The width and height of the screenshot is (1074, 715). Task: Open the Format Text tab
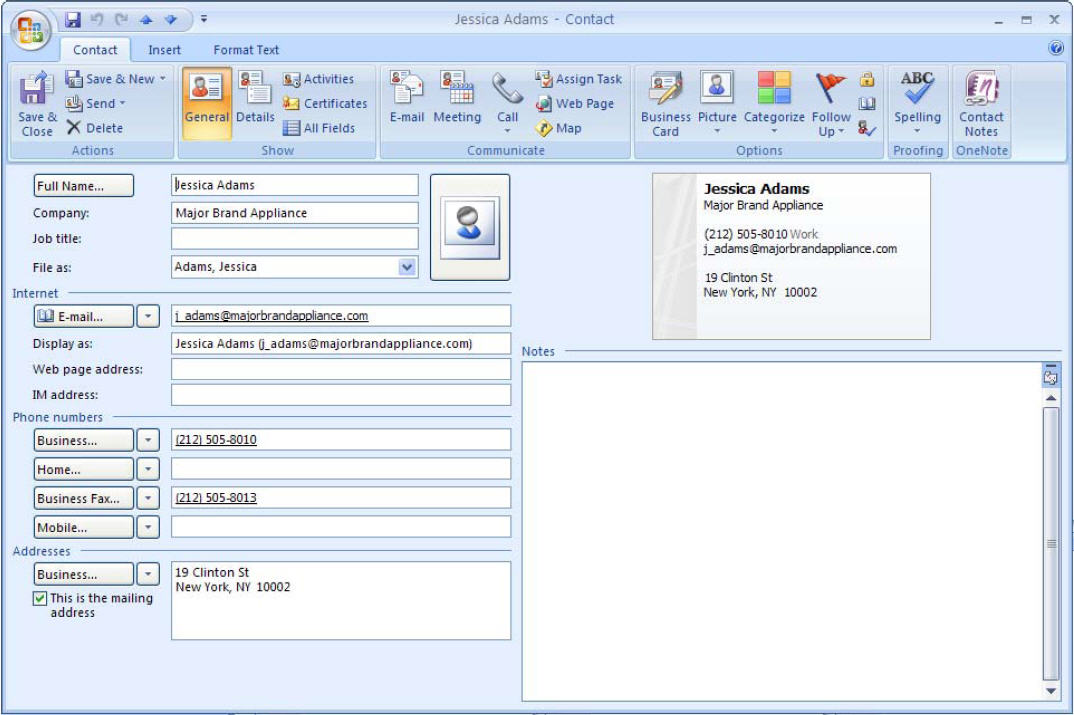(x=246, y=50)
